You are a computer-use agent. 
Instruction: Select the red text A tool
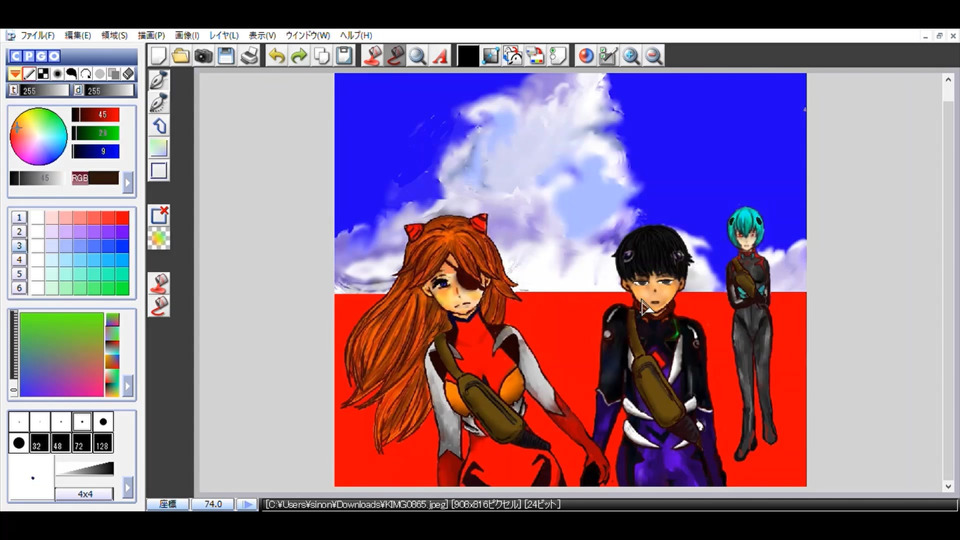pos(440,56)
